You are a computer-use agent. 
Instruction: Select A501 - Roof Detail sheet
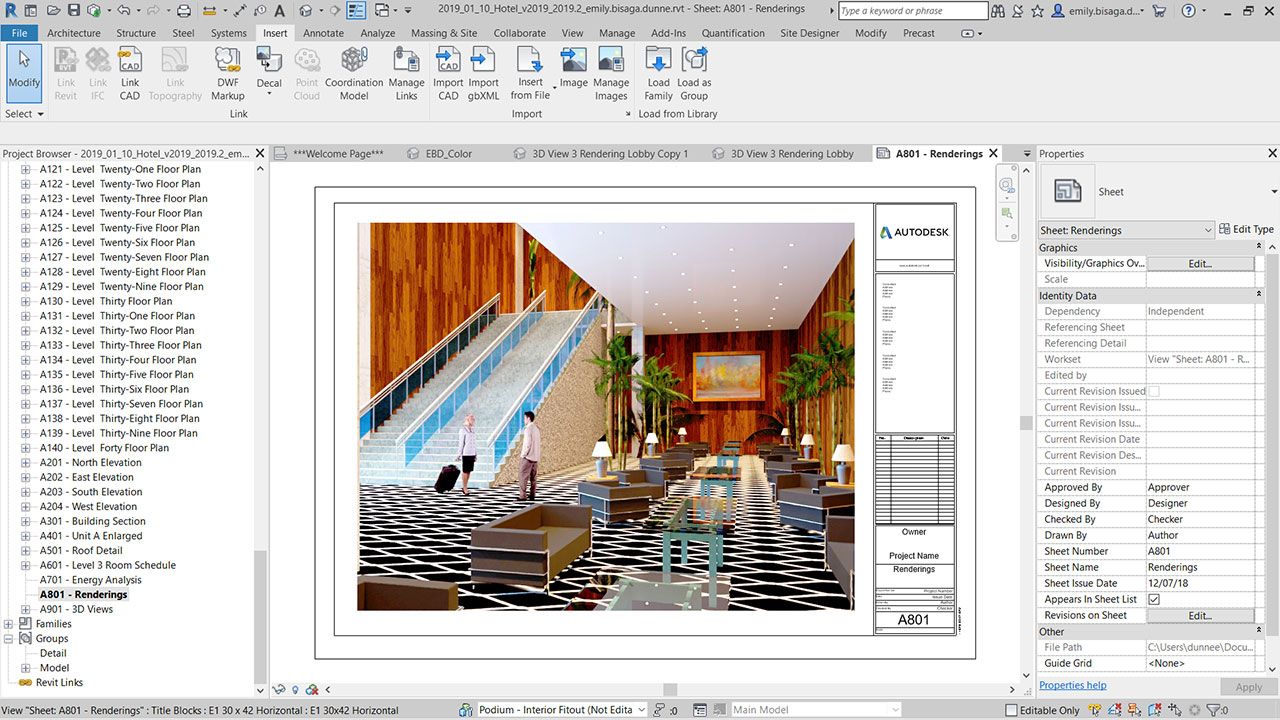(81, 550)
